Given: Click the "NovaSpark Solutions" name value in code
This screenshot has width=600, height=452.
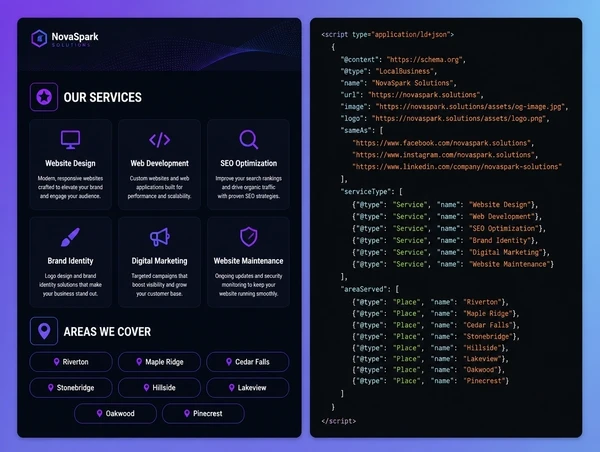Looking at the screenshot, I should (x=412, y=83).
